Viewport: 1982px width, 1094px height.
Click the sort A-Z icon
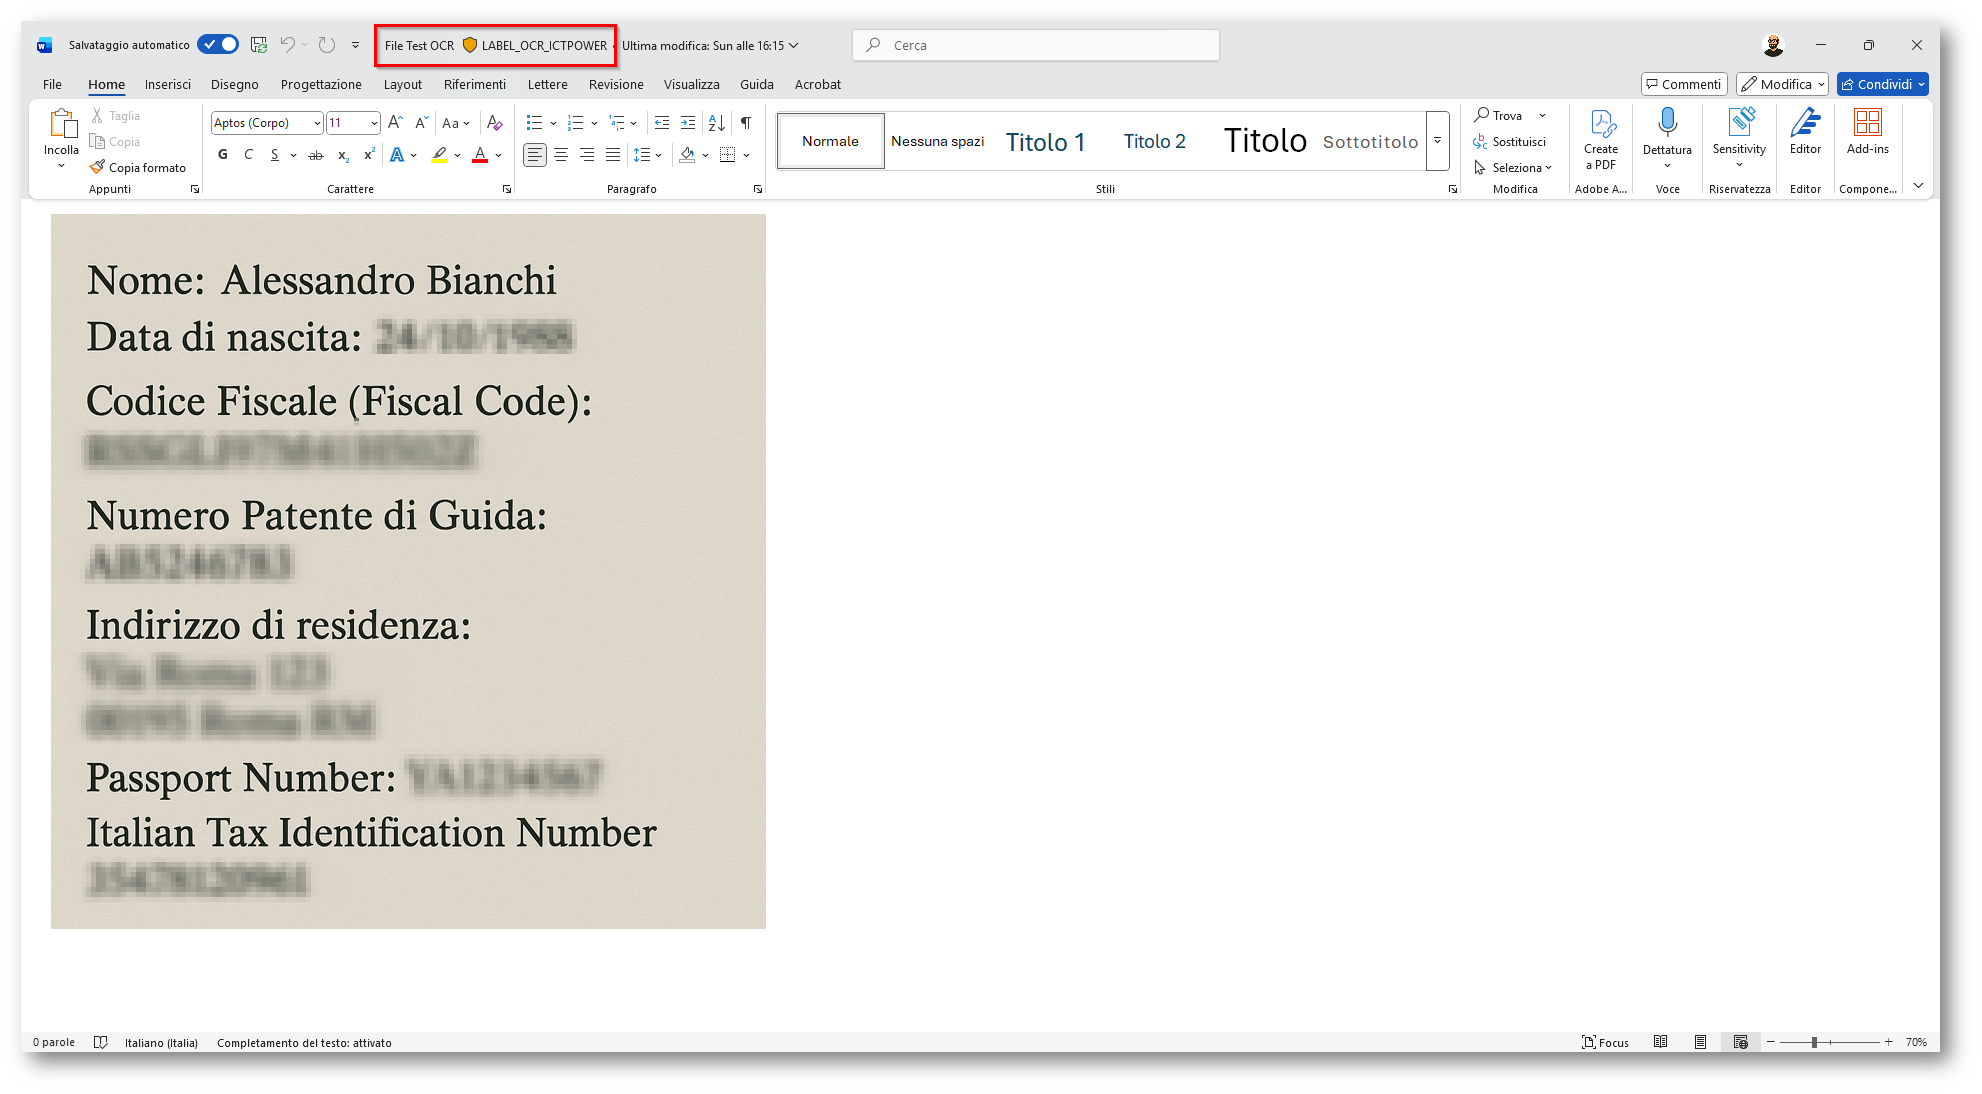(716, 123)
